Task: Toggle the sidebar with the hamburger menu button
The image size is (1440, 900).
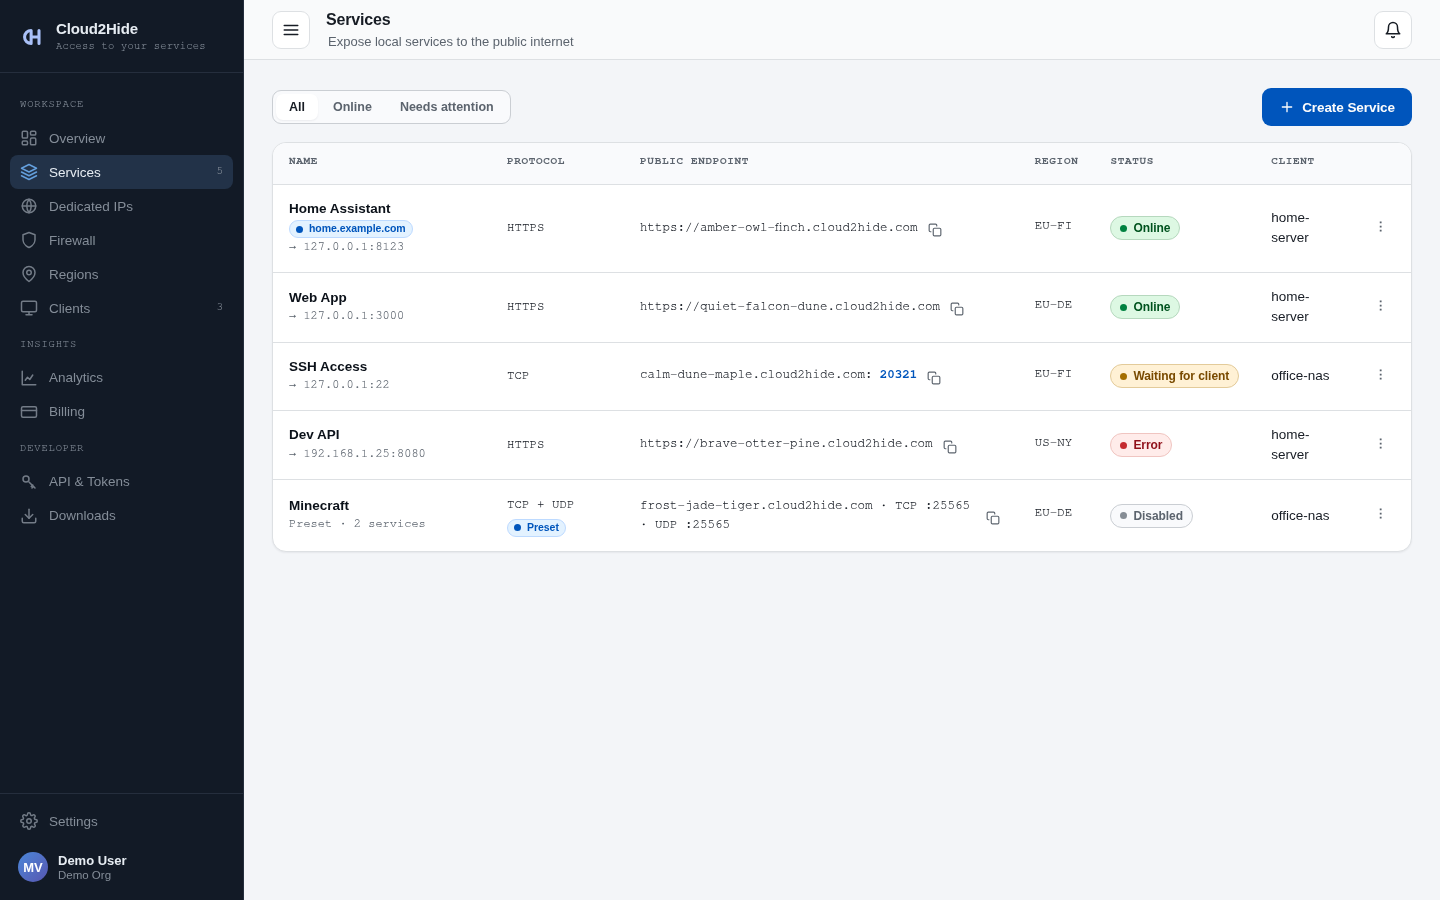Action: 291,30
